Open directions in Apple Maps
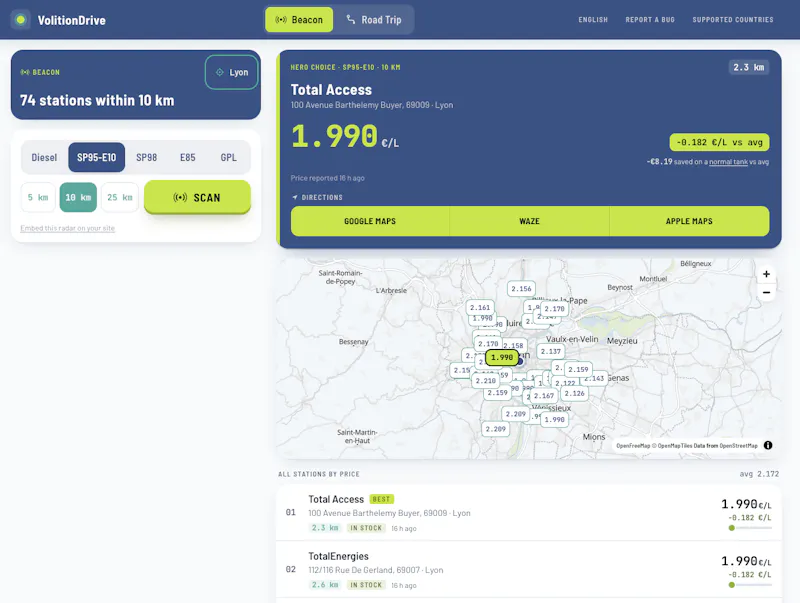 pyautogui.click(x=689, y=221)
